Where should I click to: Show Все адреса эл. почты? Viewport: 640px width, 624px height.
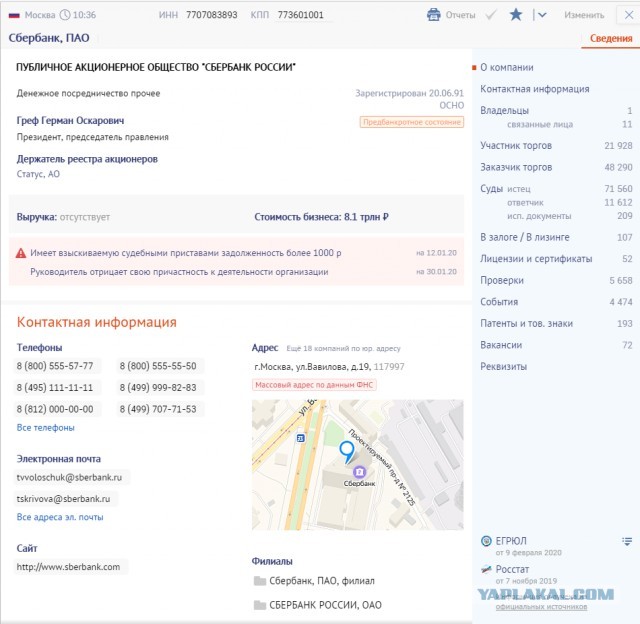coord(60,517)
